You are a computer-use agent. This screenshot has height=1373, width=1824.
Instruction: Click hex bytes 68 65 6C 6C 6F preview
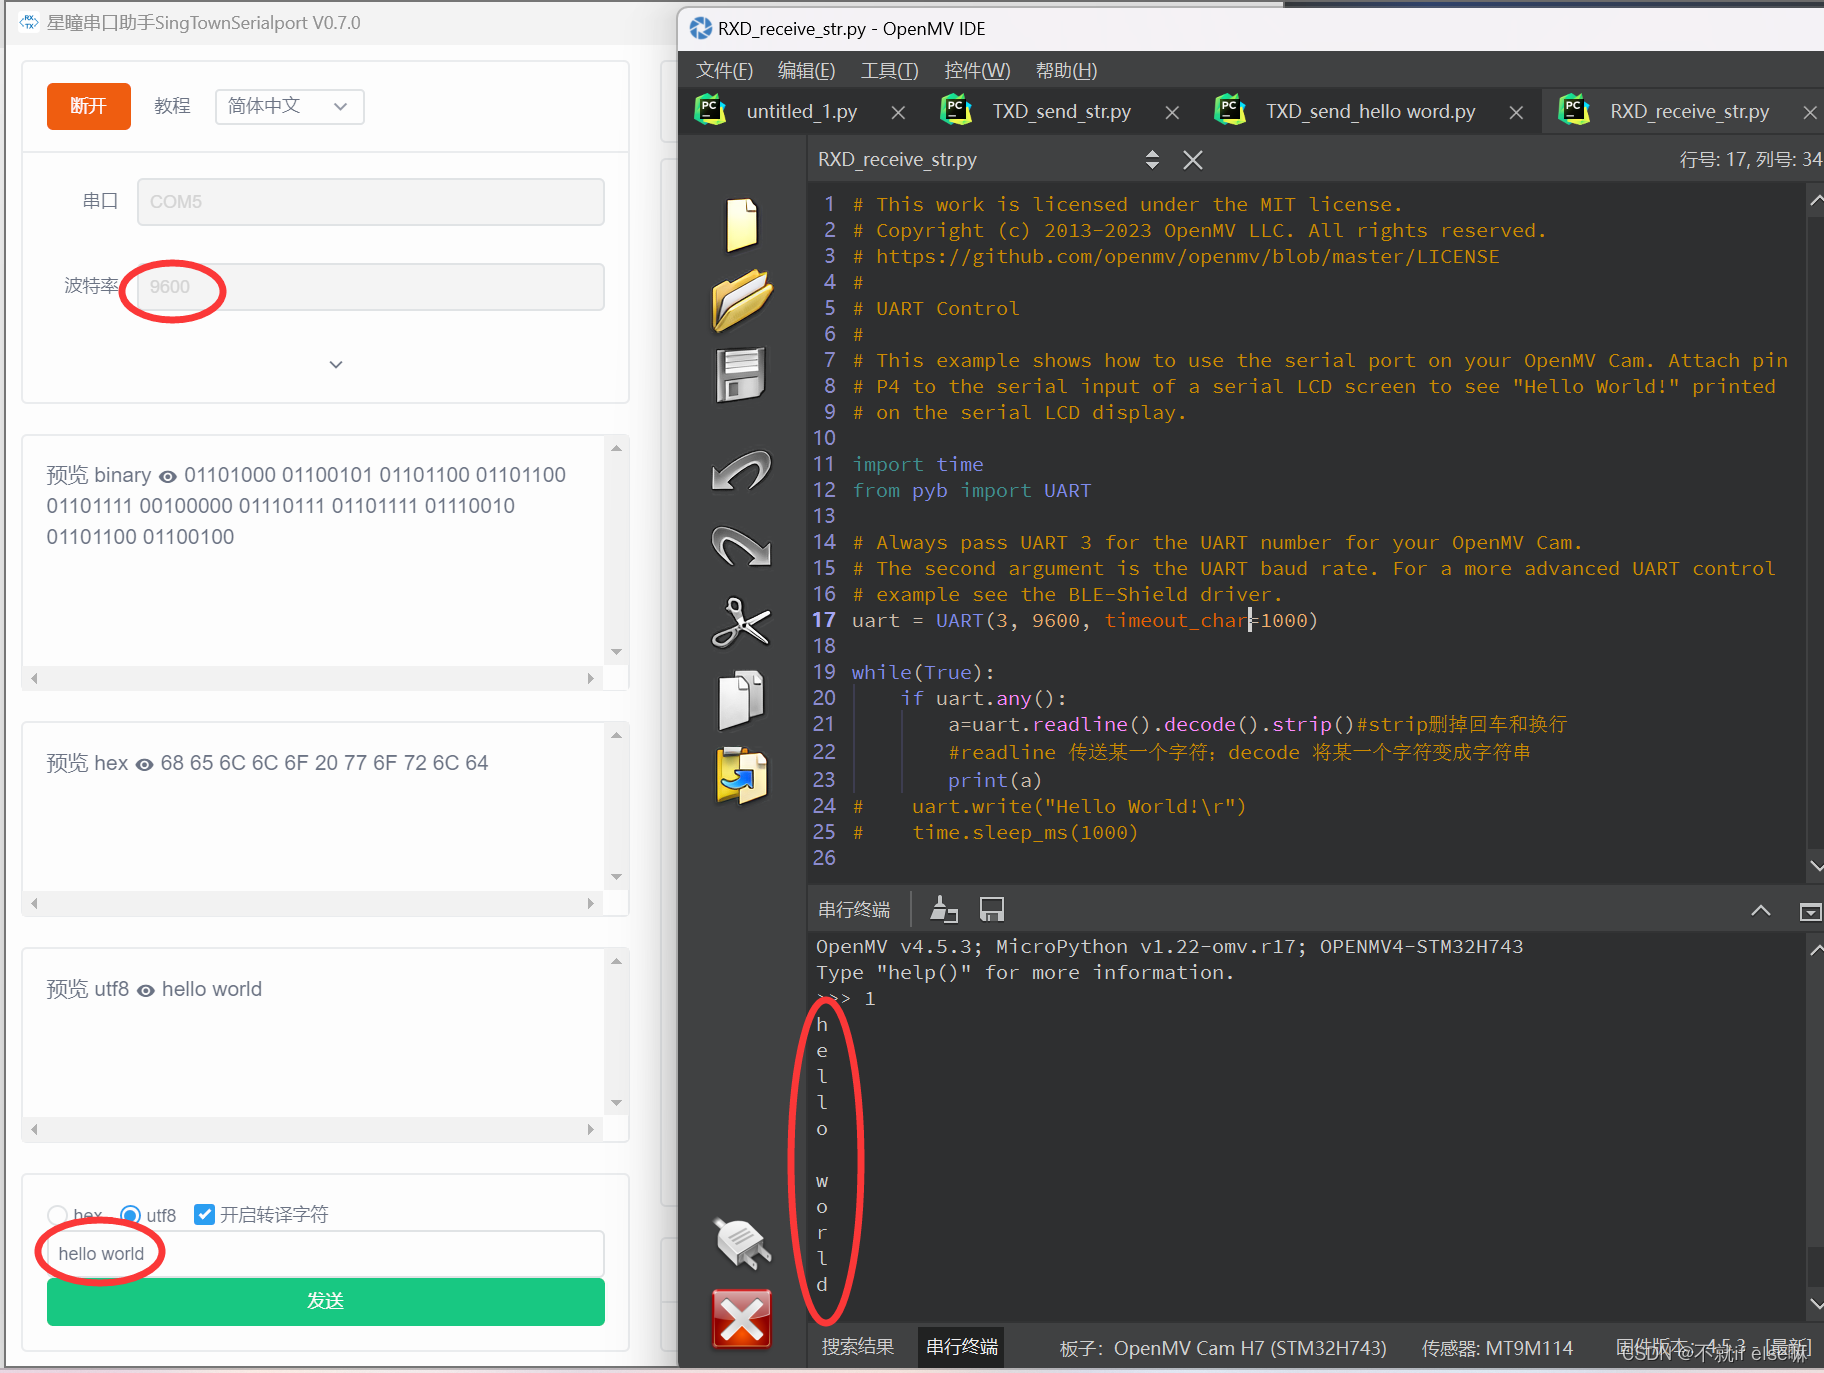click(x=324, y=763)
